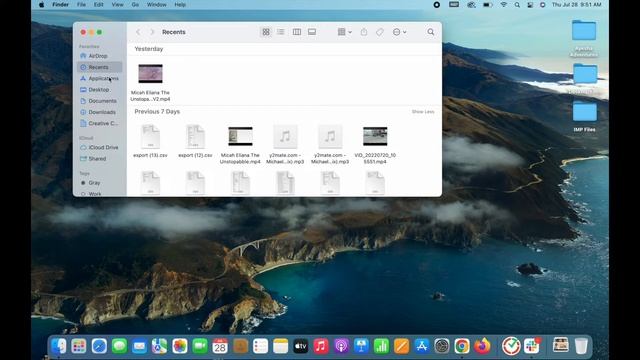
Task: Open Notes from the Dock
Action: pyautogui.click(x=280, y=346)
